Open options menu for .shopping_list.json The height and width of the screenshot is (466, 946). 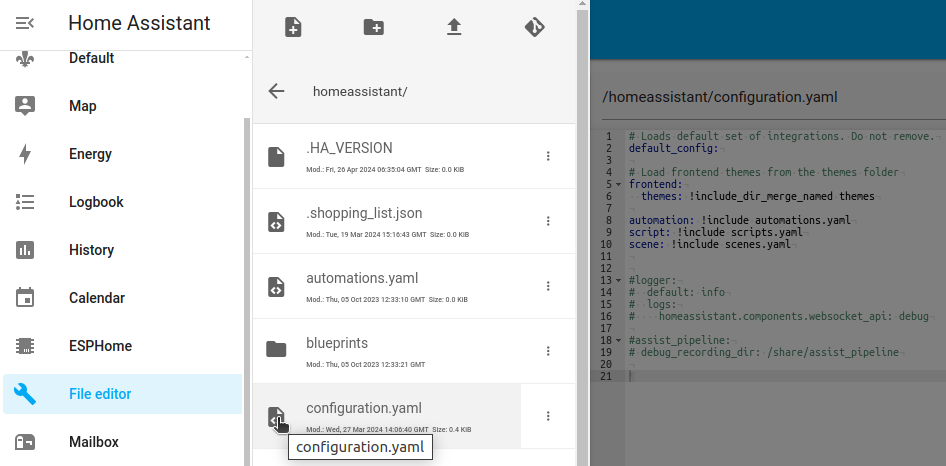pos(547,221)
